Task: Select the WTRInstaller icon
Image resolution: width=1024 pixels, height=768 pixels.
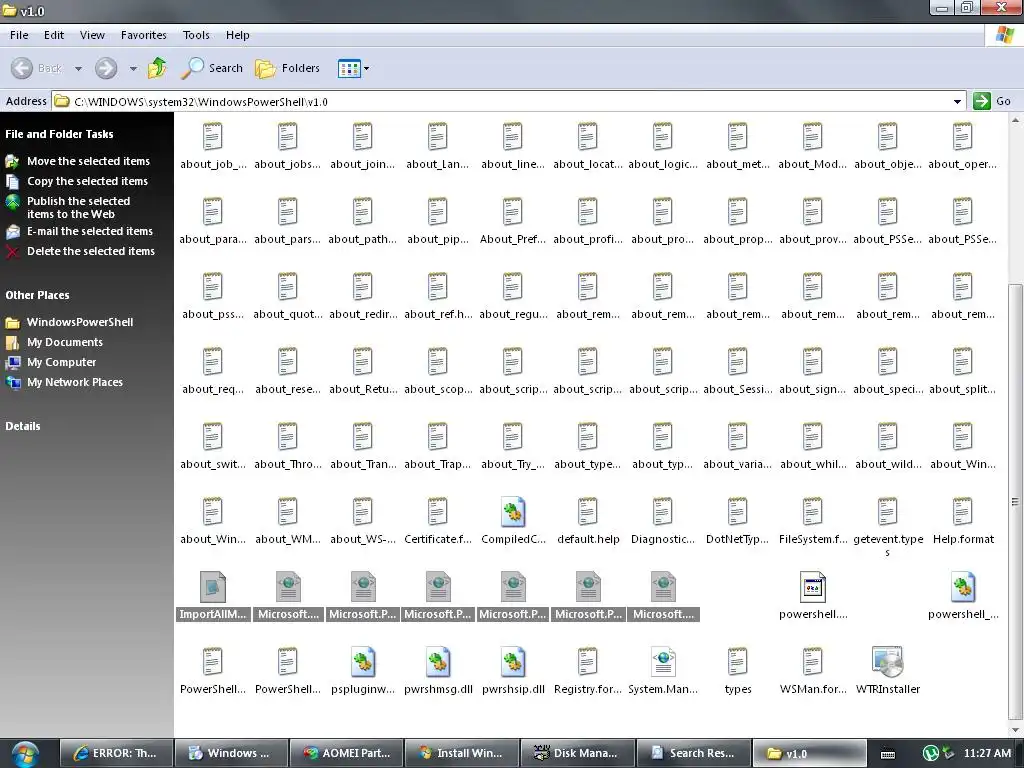Action: (x=888, y=662)
